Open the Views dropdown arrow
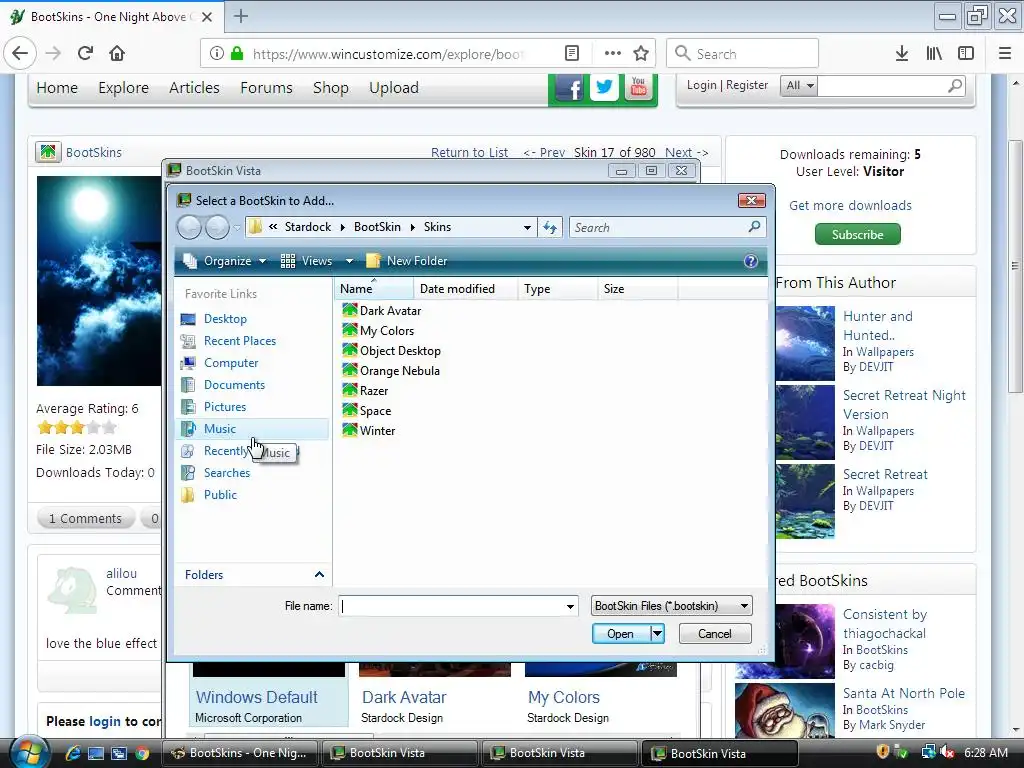Image resolution: width=1024 pixels, height=768 pixels. coord(349,261)
